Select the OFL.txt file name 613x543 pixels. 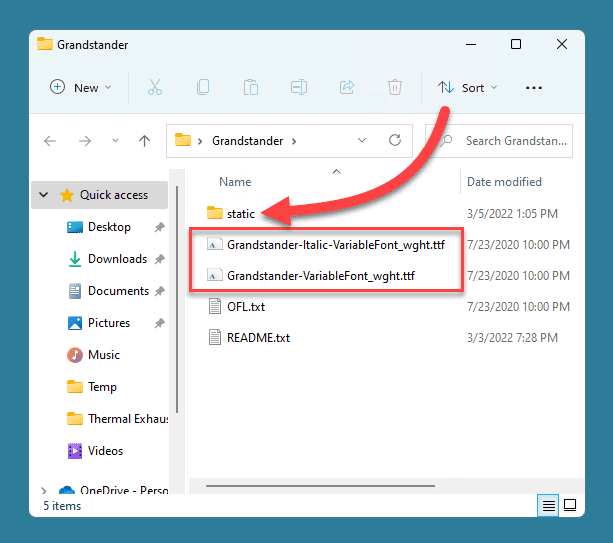(246, 307)
